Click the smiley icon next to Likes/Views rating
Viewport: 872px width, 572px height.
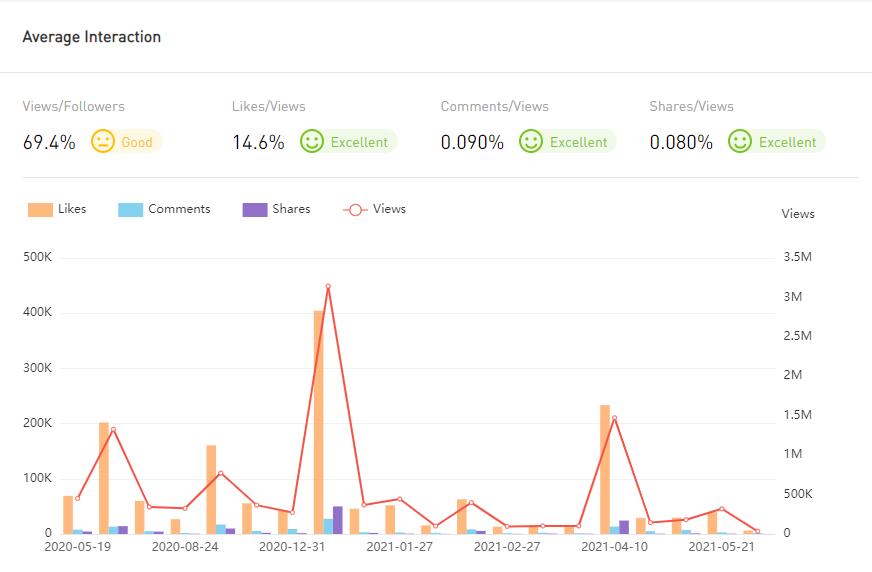pyautogui.click(x=312, y=142)
